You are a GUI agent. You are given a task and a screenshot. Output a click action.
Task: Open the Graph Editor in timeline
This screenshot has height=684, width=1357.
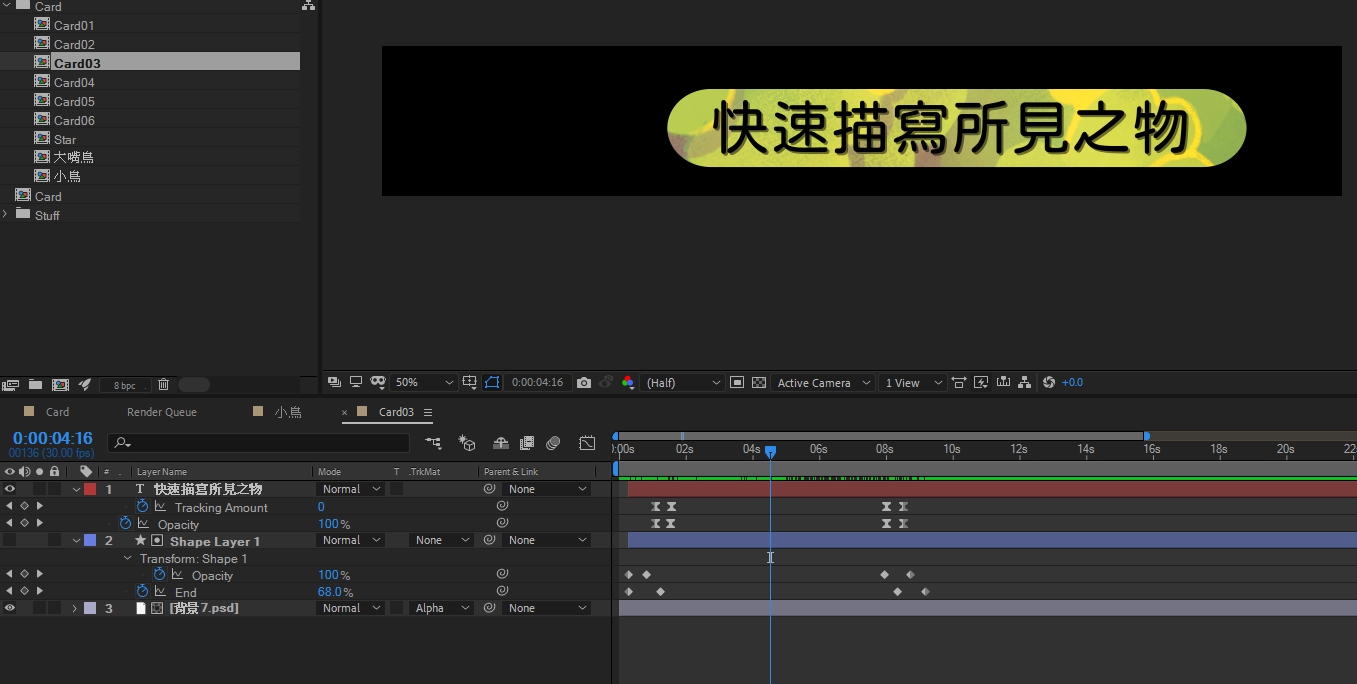[587, 443]
